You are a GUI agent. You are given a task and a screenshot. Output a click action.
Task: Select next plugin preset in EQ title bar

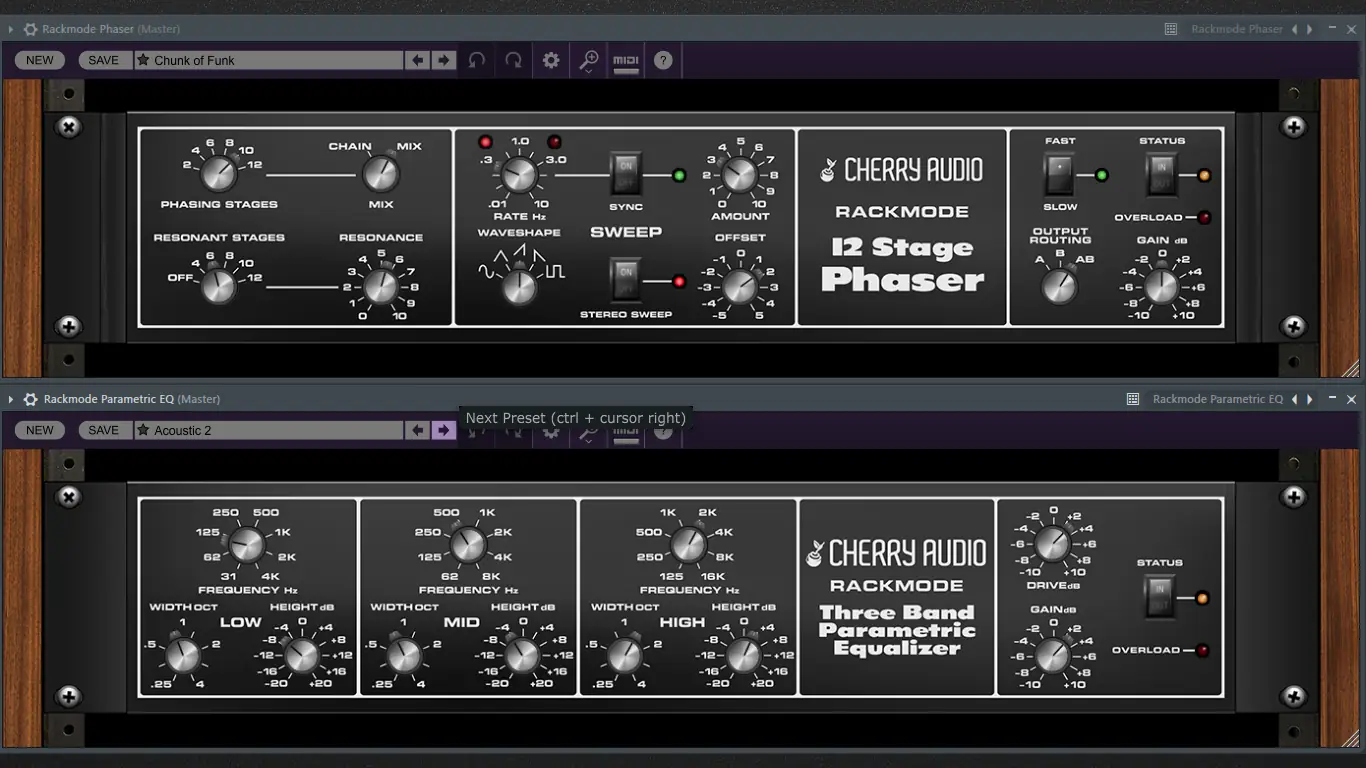(x=1310, y=400)
